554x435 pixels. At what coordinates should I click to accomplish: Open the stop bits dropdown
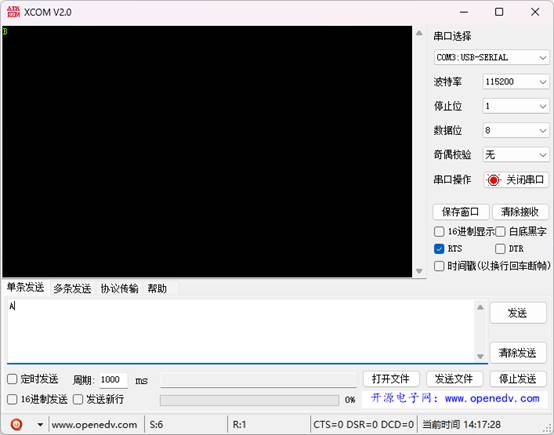pyautogui.click(x=515, y=106)
